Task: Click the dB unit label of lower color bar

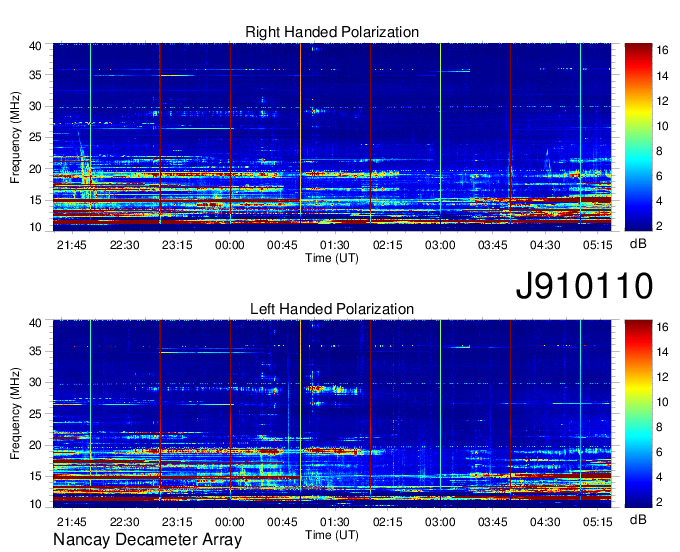Action: point(638,519)
